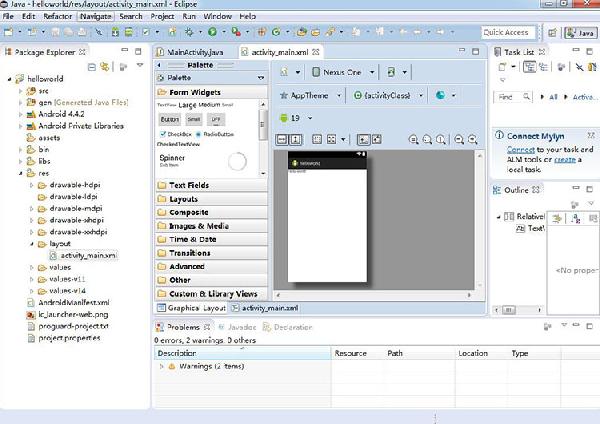Click the Quick Access input field
Viewport: 600px width, 424px height.
[x=508, y=33]
